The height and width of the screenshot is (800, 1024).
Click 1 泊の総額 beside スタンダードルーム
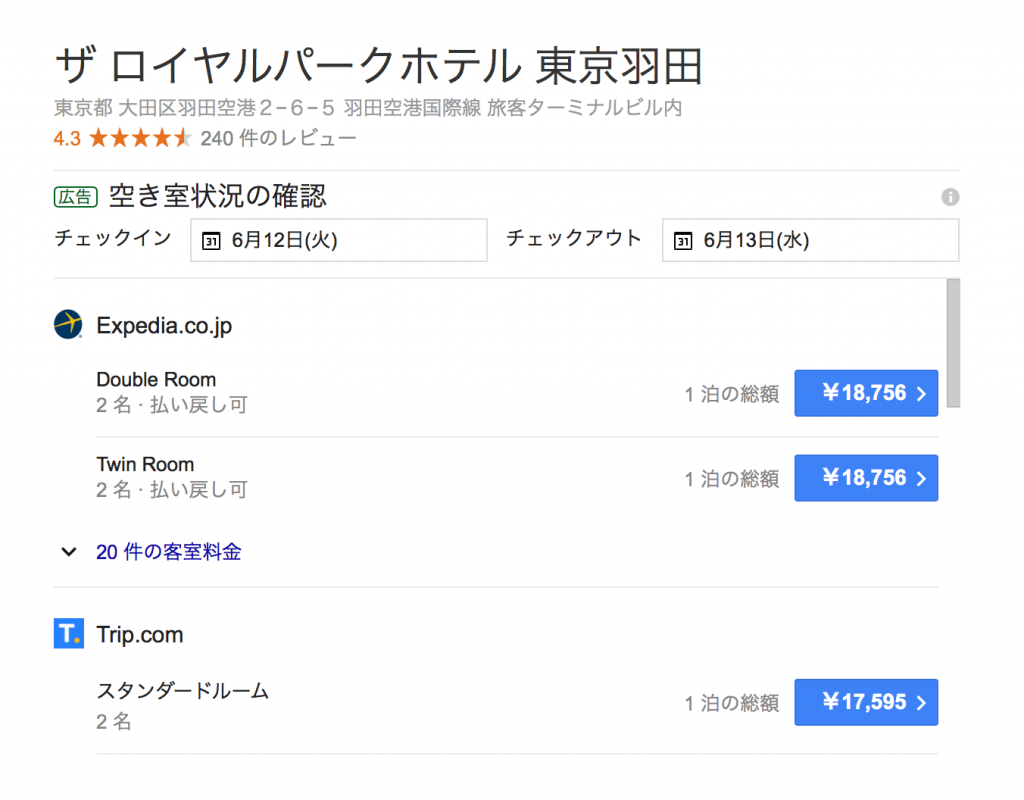tap(732, 703)
